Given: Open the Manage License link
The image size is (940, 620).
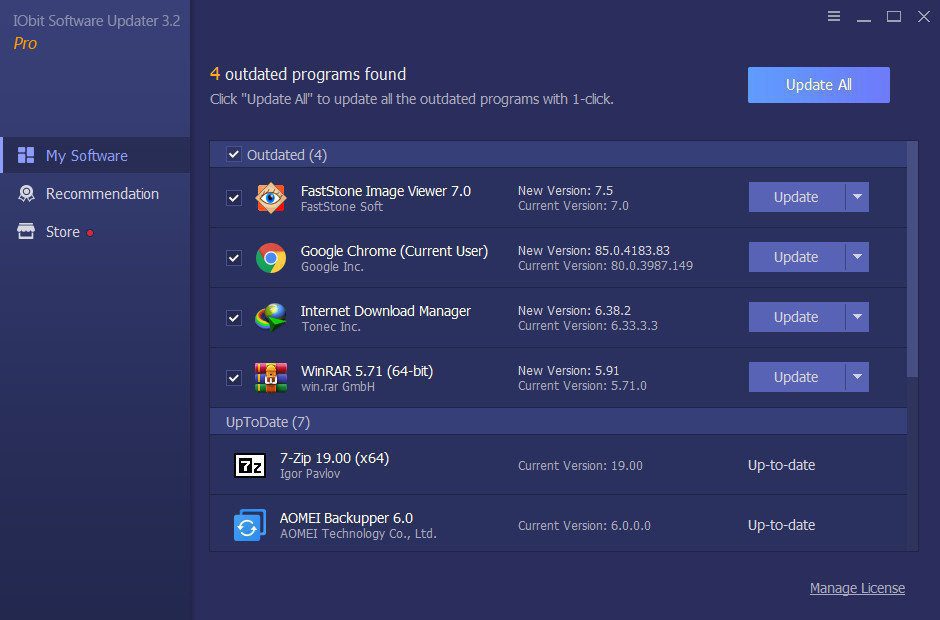Looking at the screenshot, I should click(x=857, y=588).
